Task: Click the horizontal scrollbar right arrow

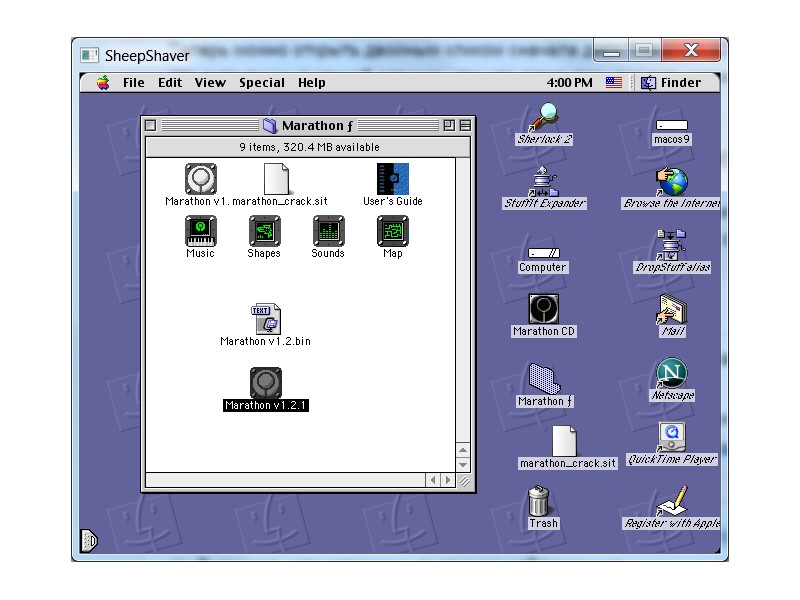Action: click(x=448, y=480)
